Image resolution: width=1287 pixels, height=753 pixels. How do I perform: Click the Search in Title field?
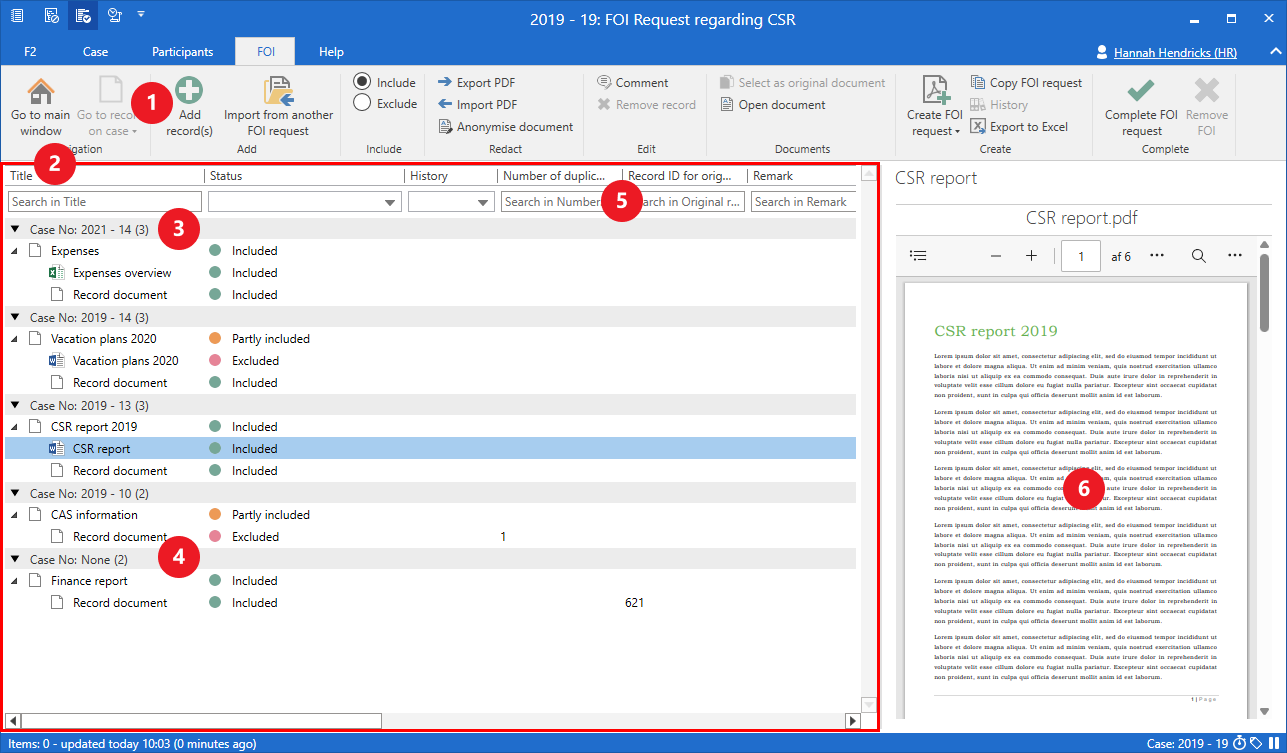105,202
